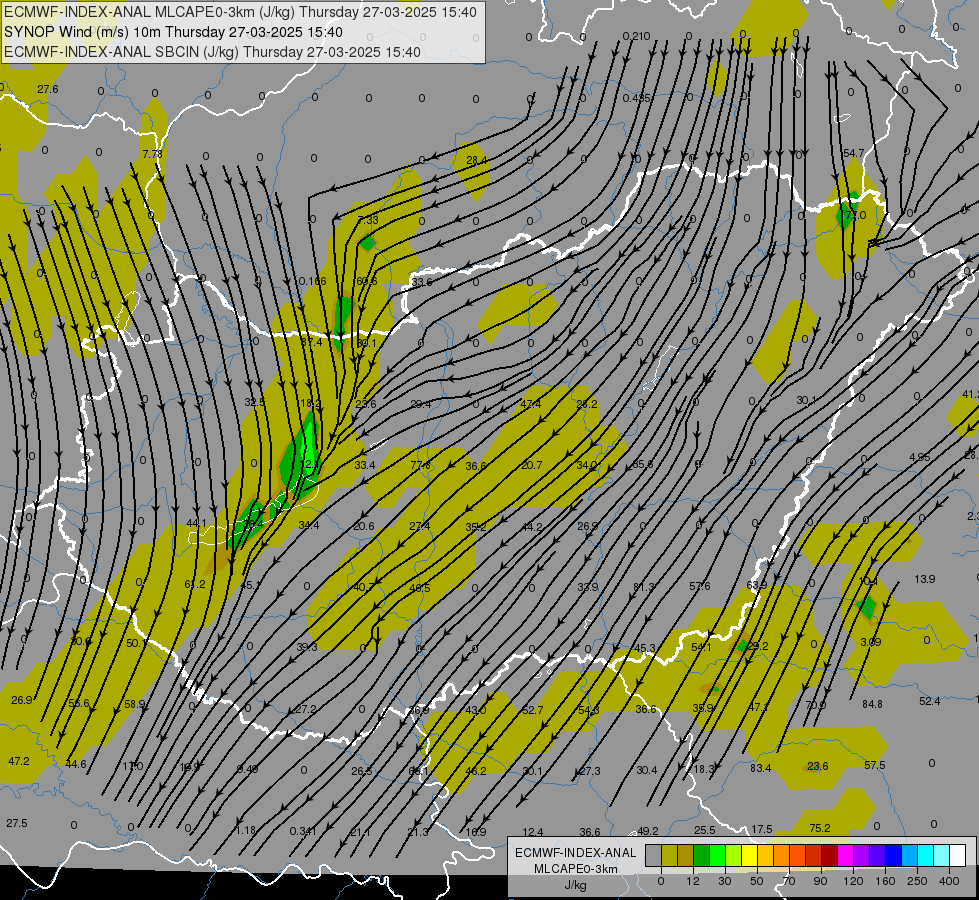Select the dark red legend swatch
The image size is (979, 900).
tap(829, 855)
